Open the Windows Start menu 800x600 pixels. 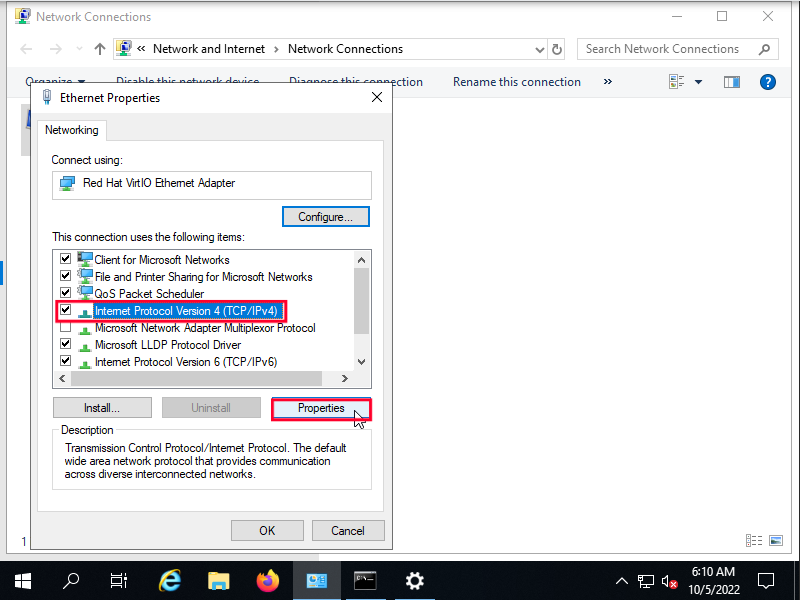pyautogui.click(x=22, y=581)
